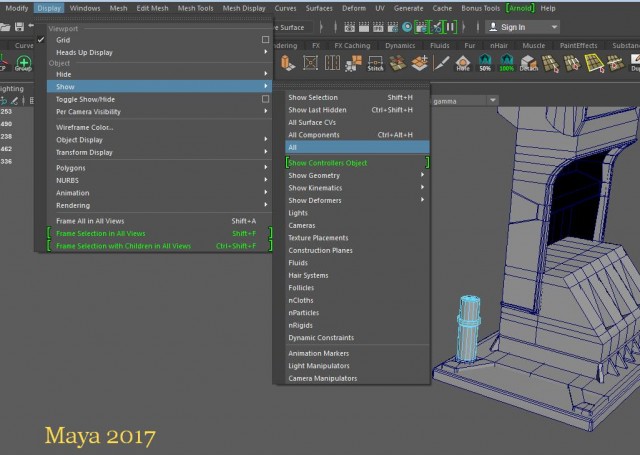Expand the Show Geometry submenu arrow
Screen dimensions: 640x455
(x=422, y=175)
